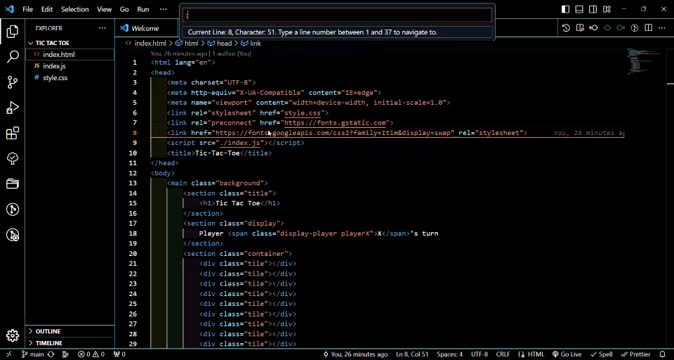Open the File menu
674x360 pixels.
tap(28, 9)
